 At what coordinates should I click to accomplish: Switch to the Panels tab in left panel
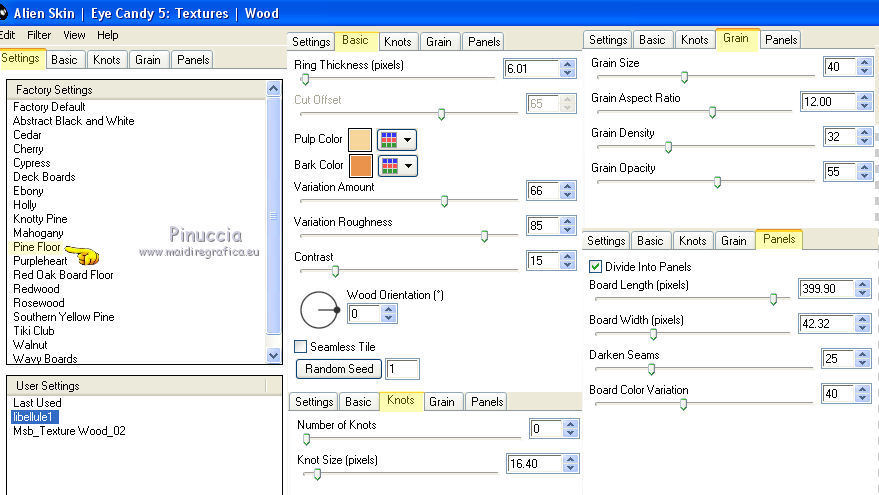(x=193, y=59)
